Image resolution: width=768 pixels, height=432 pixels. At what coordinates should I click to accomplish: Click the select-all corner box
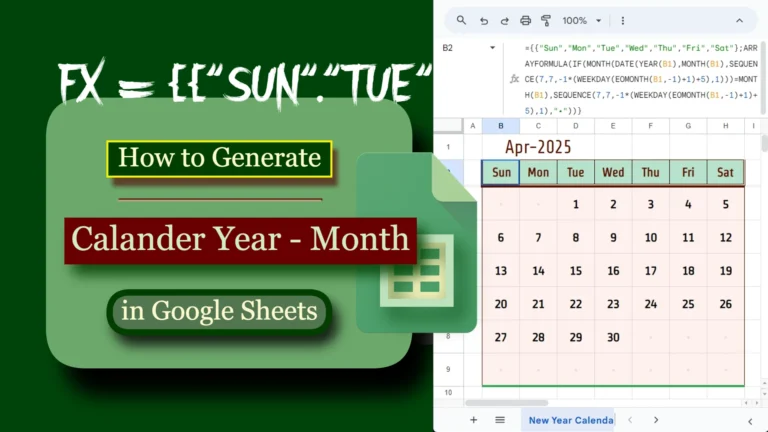448,126
